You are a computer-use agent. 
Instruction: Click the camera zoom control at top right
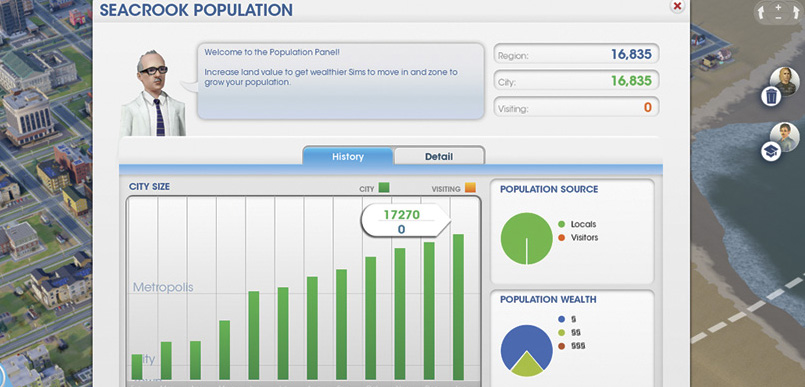(779, 12)
